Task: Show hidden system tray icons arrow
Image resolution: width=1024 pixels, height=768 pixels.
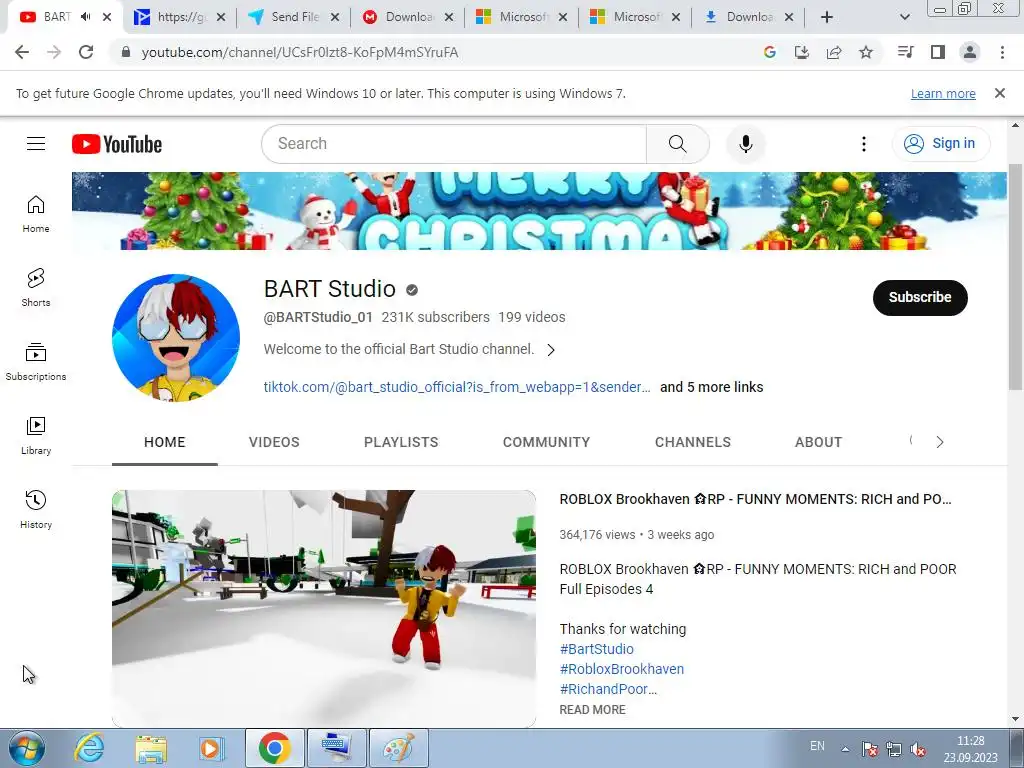Action: (x=845, y=748)
